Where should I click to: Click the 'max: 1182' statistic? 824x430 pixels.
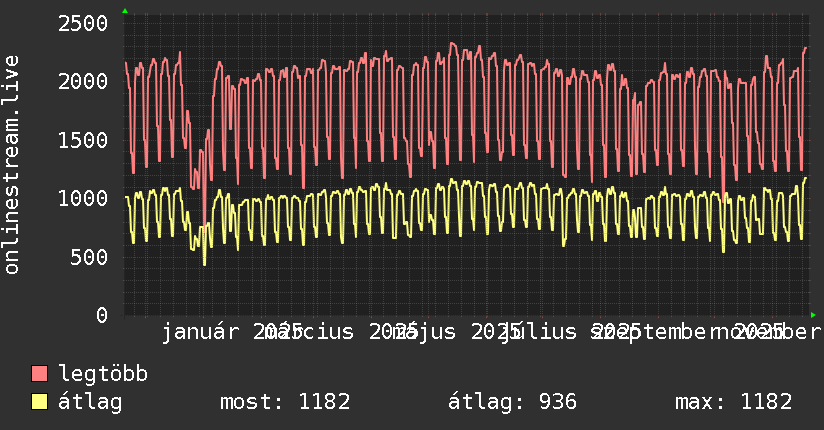tap(734, 402)
